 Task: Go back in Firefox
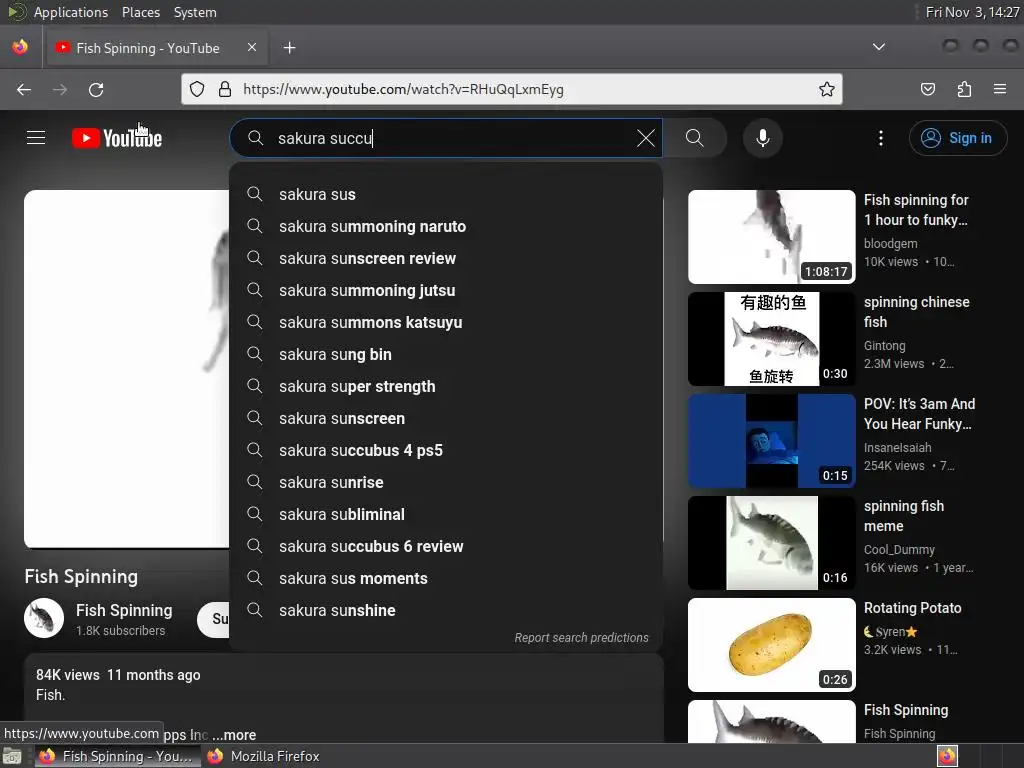pyautogui.click(x=24, y=89)
